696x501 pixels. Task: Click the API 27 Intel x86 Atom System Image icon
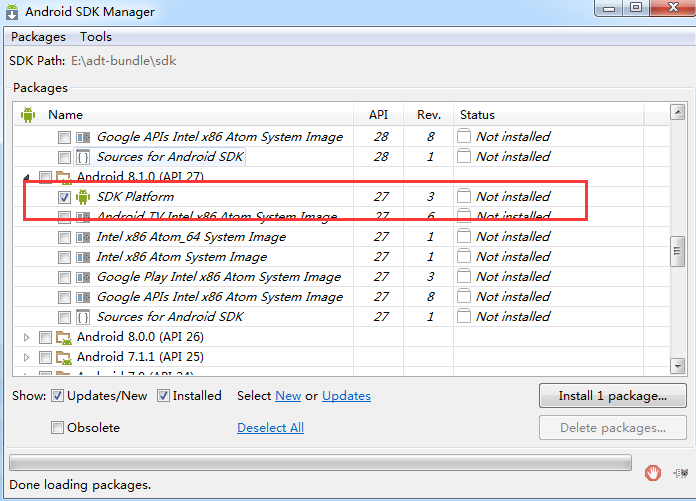click(83, 257)
